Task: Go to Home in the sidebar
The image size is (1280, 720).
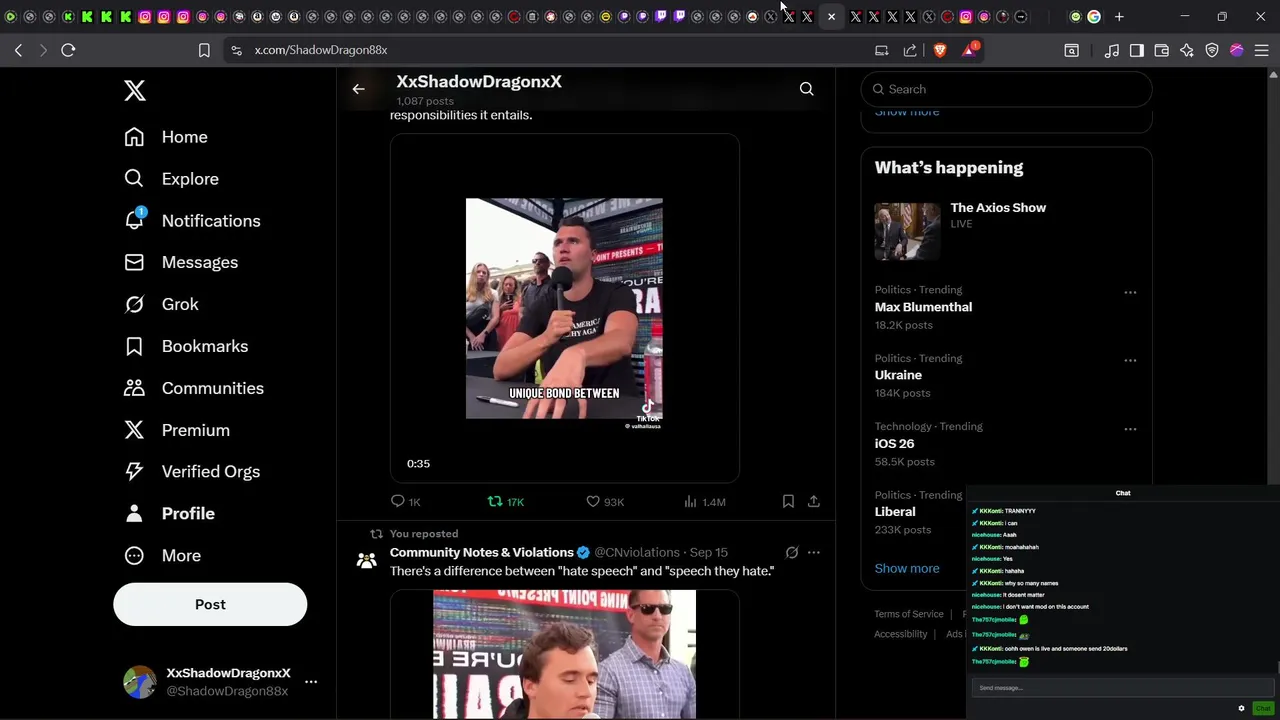Action: click(166, 137)
